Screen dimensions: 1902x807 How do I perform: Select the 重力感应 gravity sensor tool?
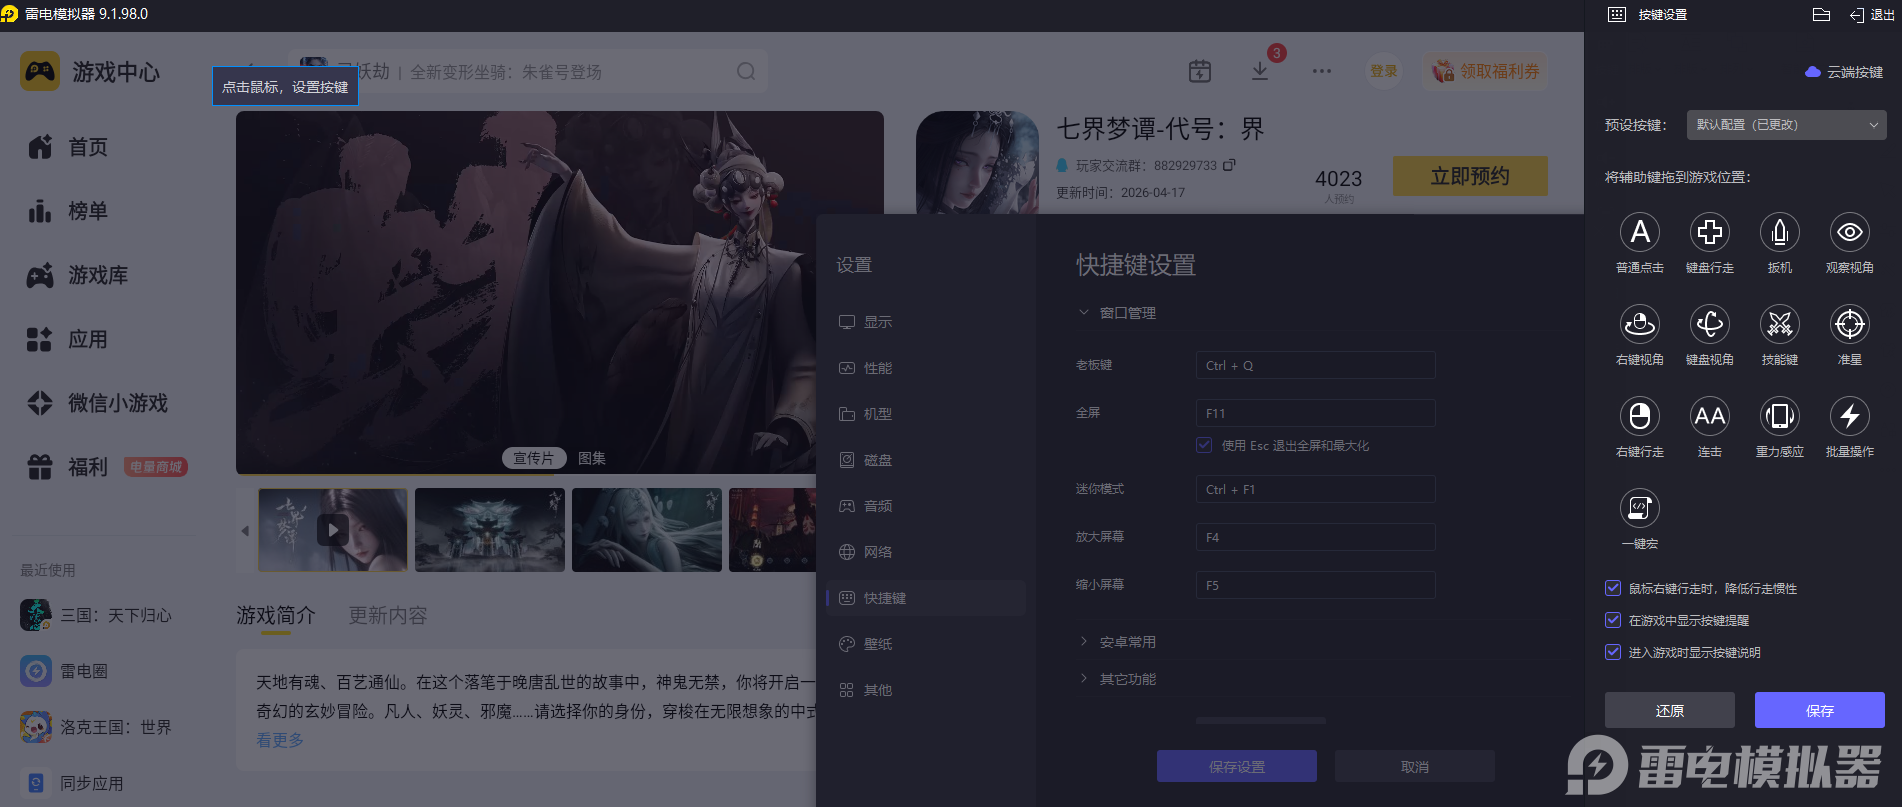pyautogui.click(x=1780, y=416)
